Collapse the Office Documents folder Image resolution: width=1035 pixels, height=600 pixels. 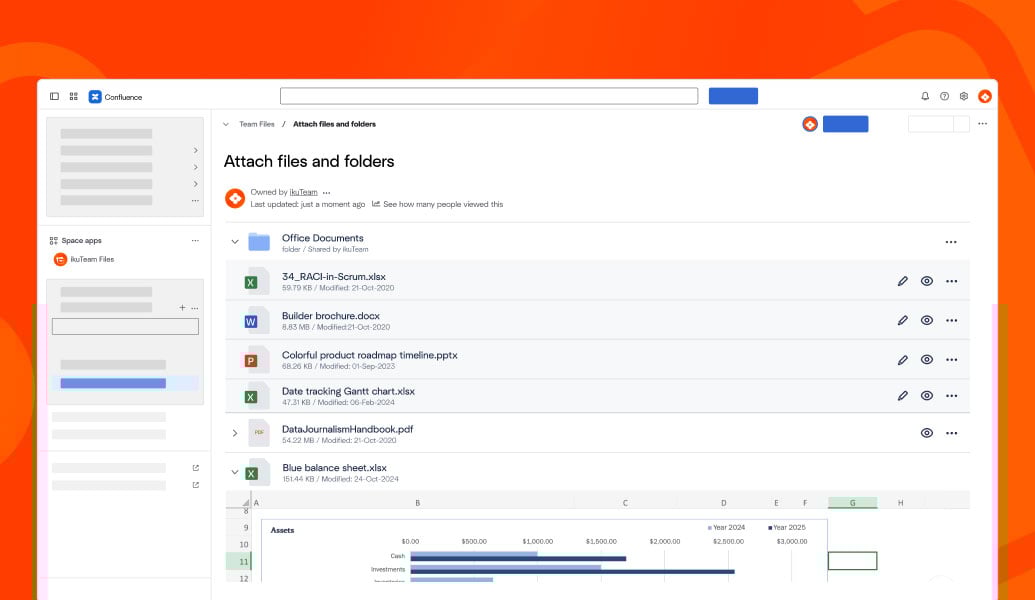point(235,242)
